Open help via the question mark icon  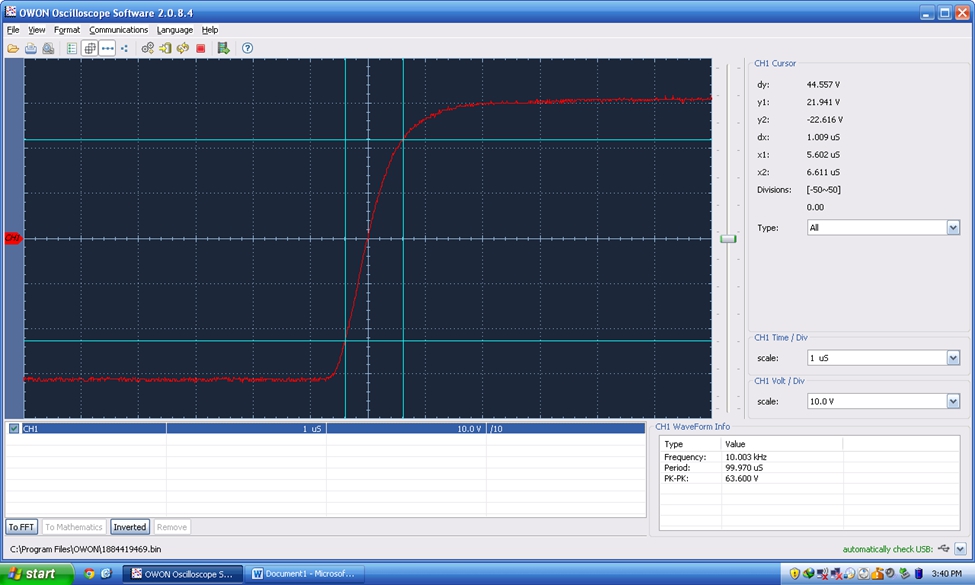247,48
